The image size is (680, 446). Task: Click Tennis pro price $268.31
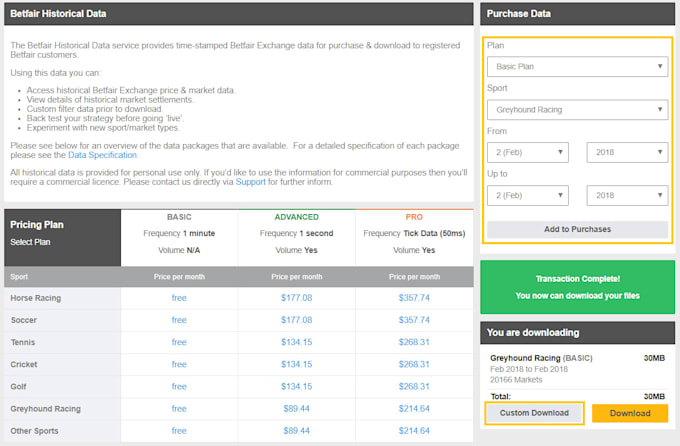(414, 342)
